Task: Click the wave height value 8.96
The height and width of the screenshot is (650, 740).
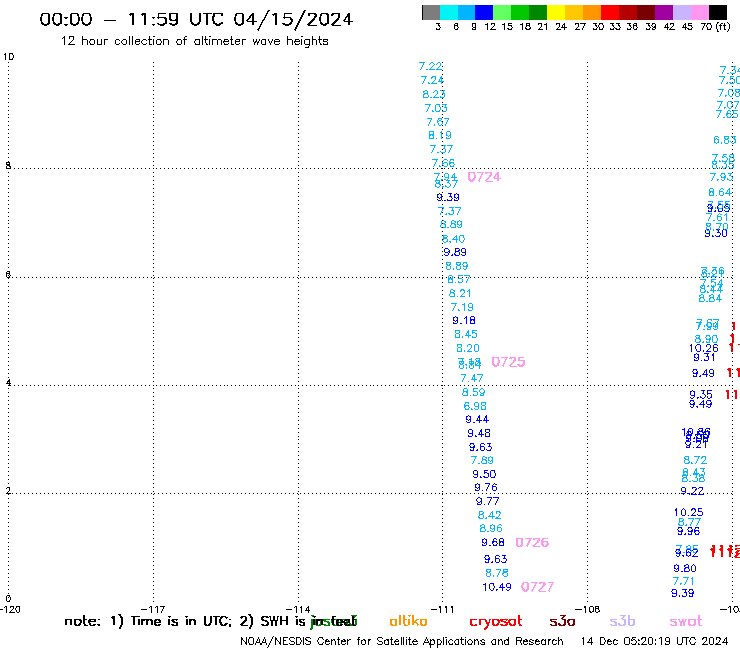Action: (x=491, y=529)
